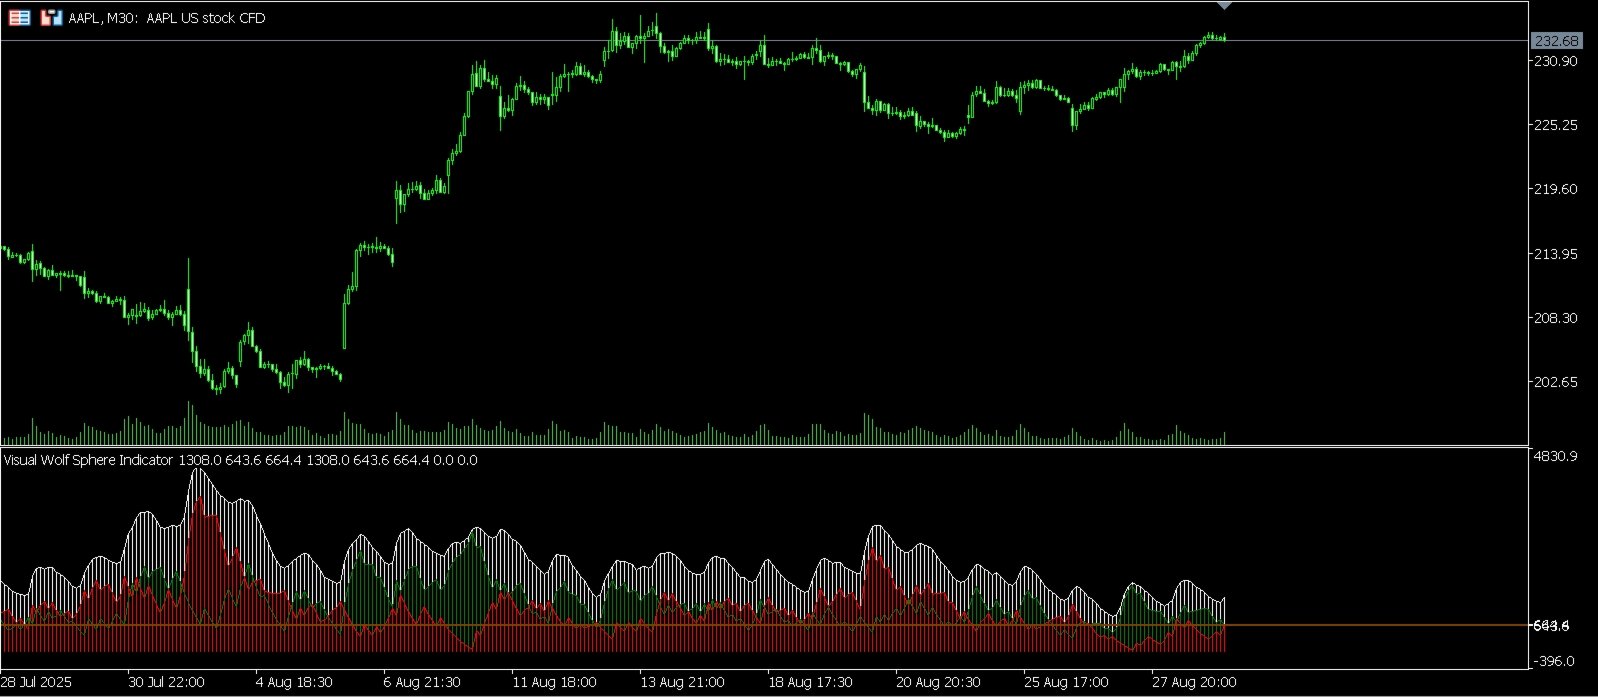Click the 208.30 price axis label
The image size is (1598, 697).
pyautogui.click(x=1556, y=318)
